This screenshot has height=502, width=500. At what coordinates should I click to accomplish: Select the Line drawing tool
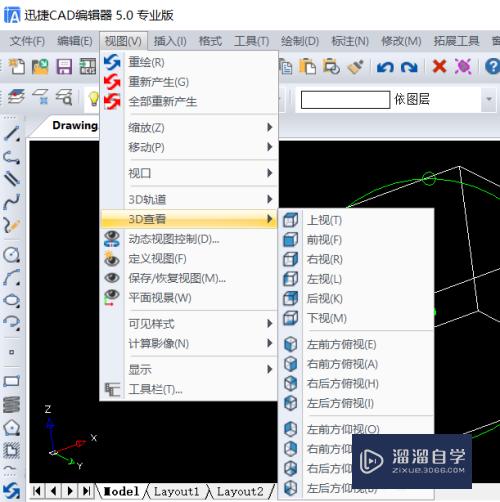[x=12, y=133]
